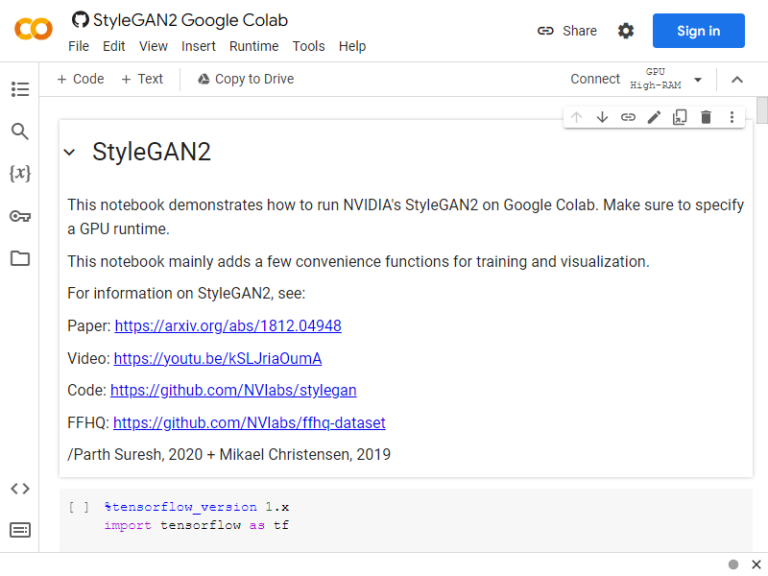
Task: Copy link to cell icon
Action: point(628,117)
